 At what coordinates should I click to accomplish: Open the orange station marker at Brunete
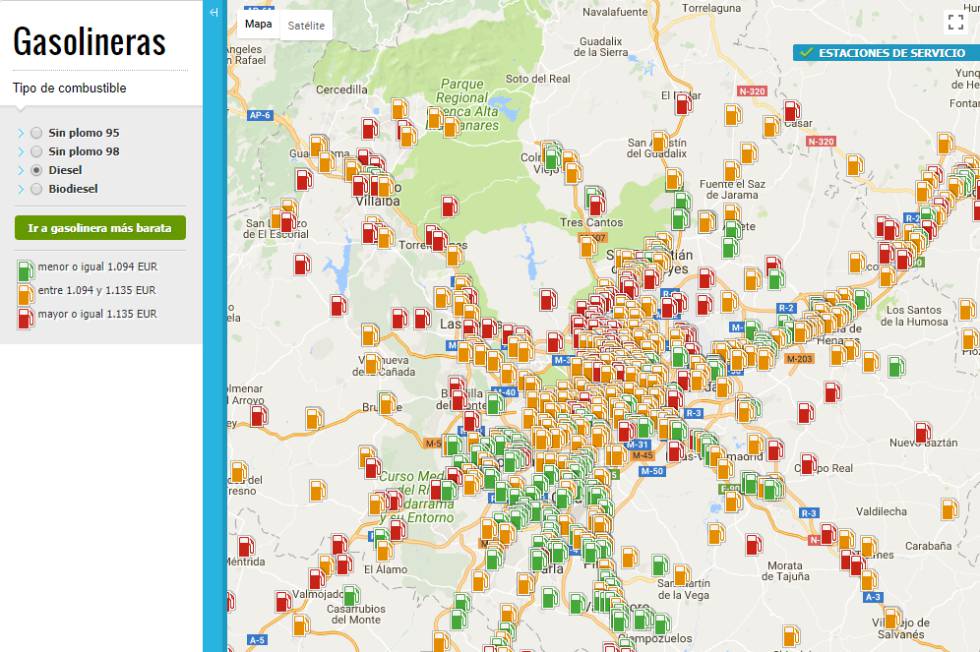pos(387,403)
